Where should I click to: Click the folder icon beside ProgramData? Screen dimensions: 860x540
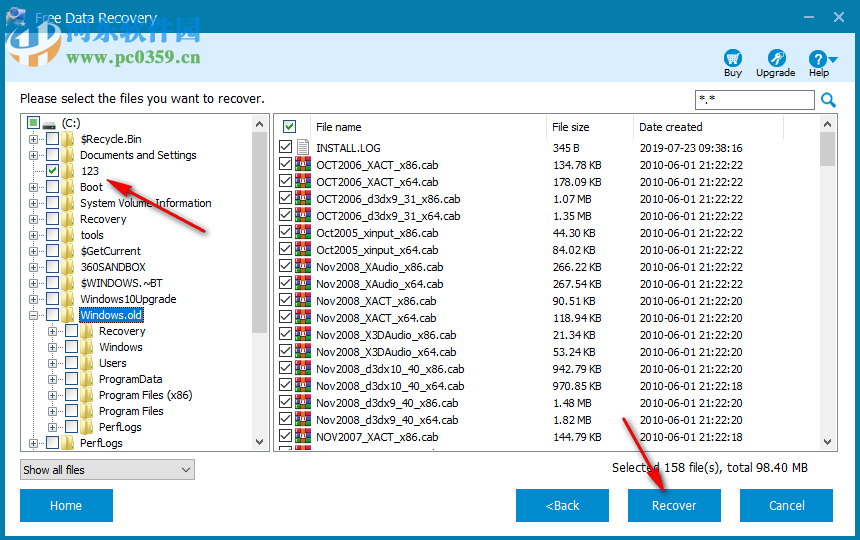pyautogui.click(x=86, y=379)
